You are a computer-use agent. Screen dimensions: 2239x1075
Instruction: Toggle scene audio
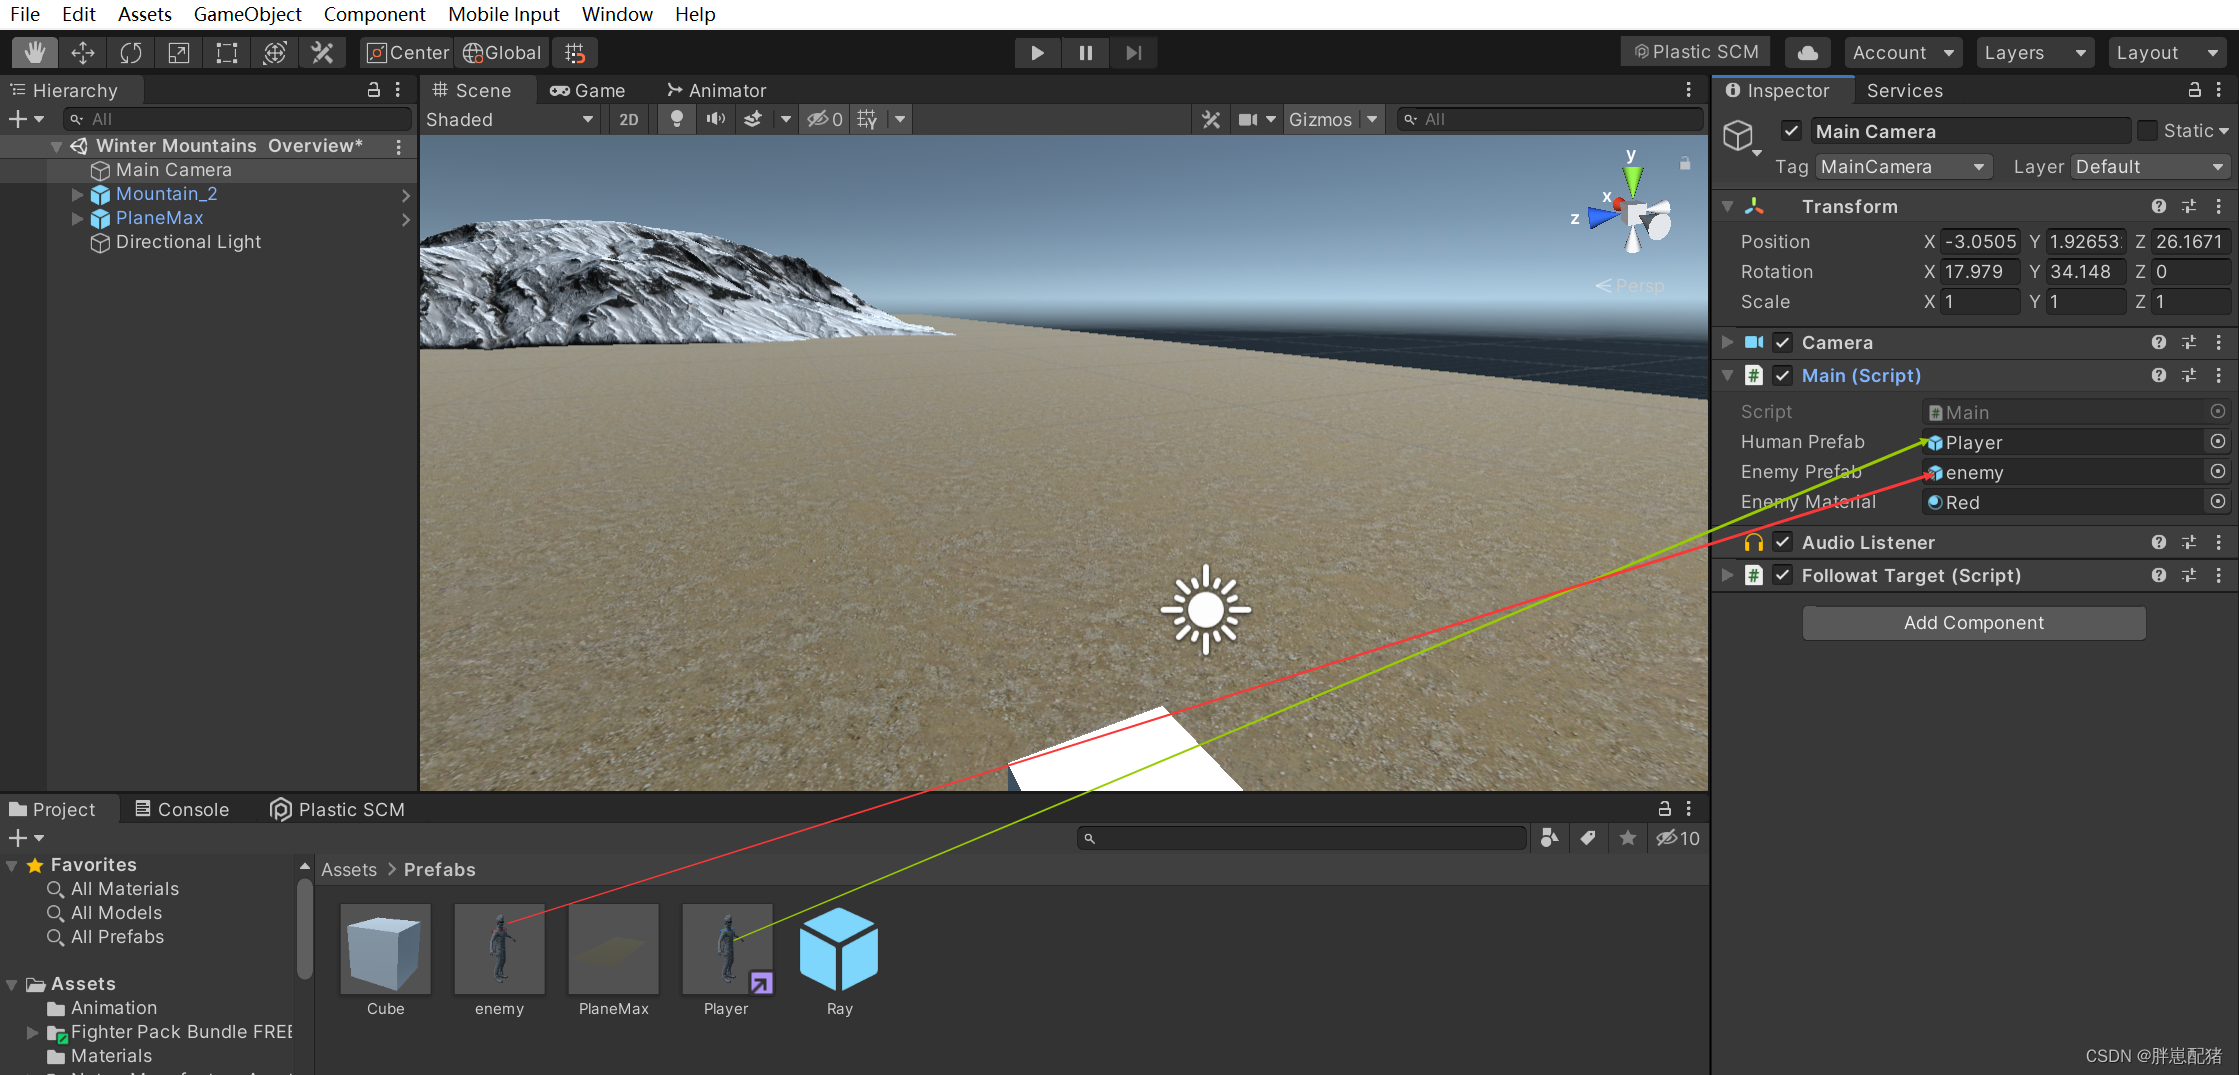click(x=716, y=119)
